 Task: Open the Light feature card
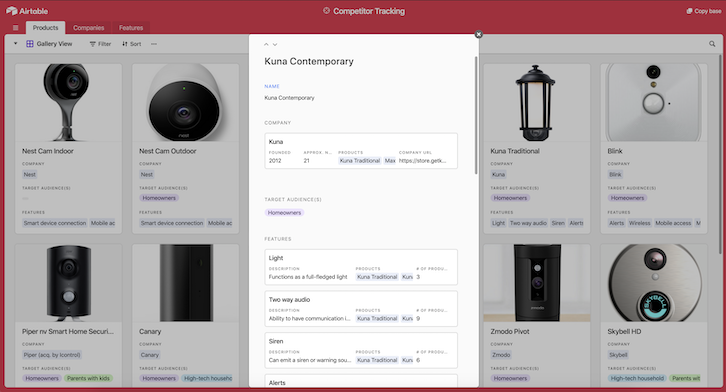point(361,267)
